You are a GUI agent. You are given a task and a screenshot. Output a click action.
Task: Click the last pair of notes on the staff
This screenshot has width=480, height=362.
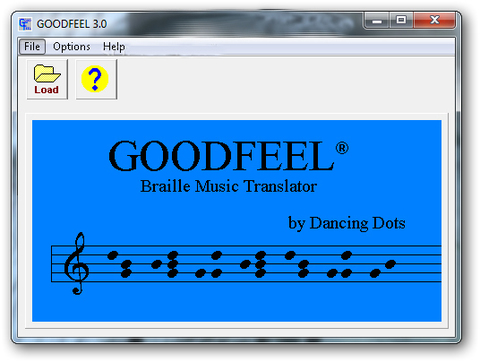coord(383,269)
